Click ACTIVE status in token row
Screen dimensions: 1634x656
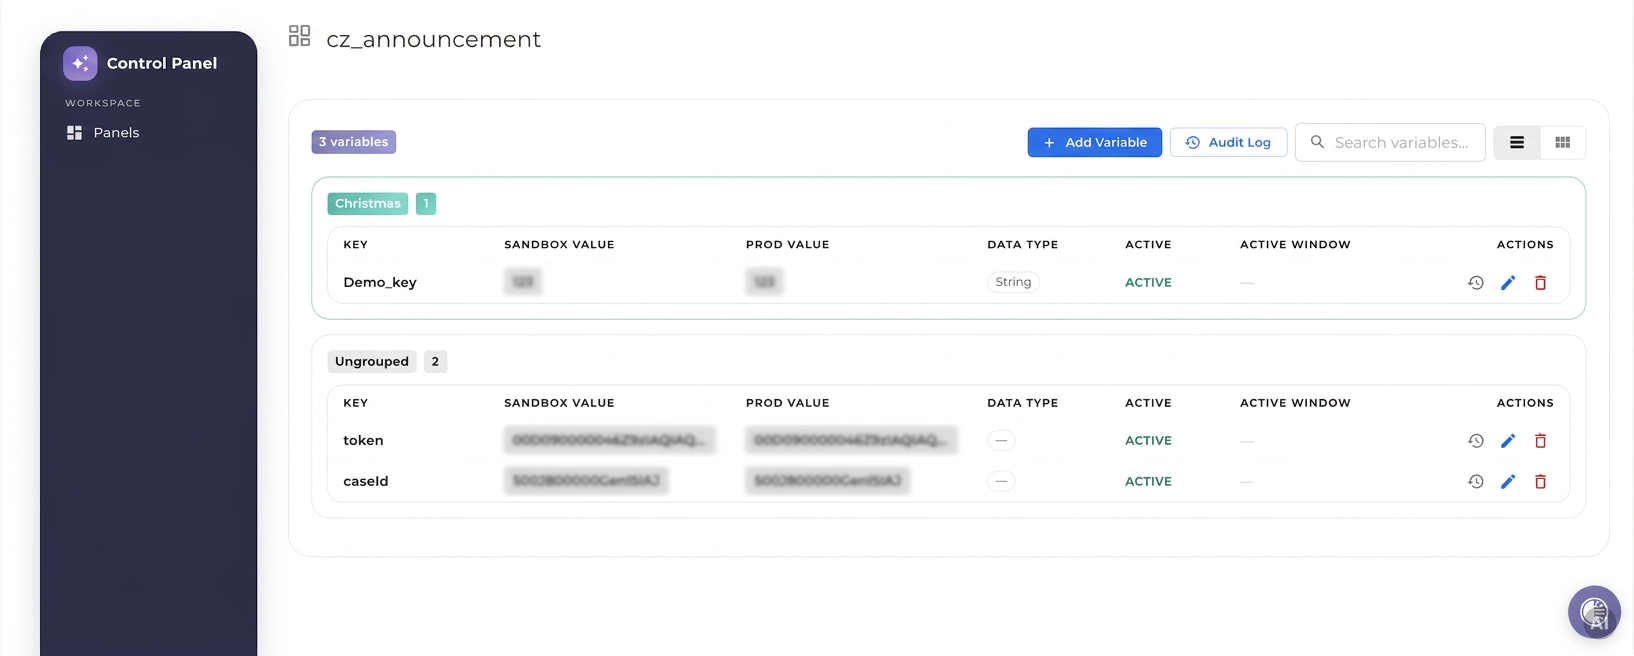(x=1148, y=441)
